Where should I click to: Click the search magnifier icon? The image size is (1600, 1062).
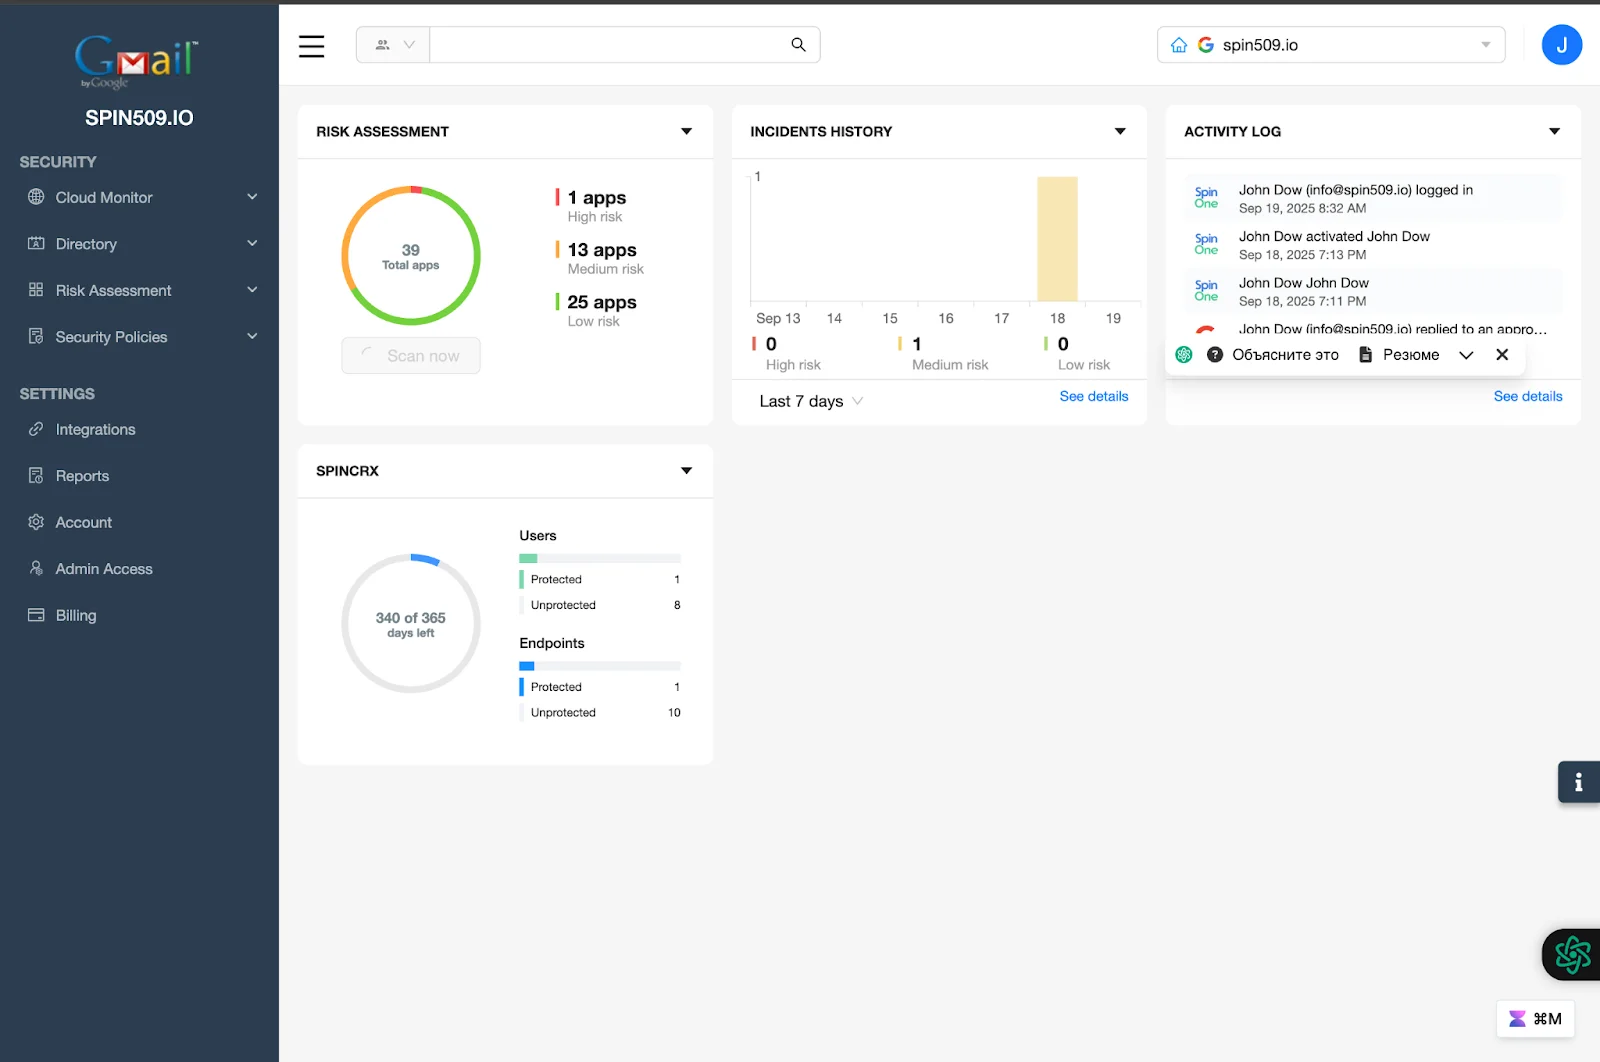click(797, 44)
